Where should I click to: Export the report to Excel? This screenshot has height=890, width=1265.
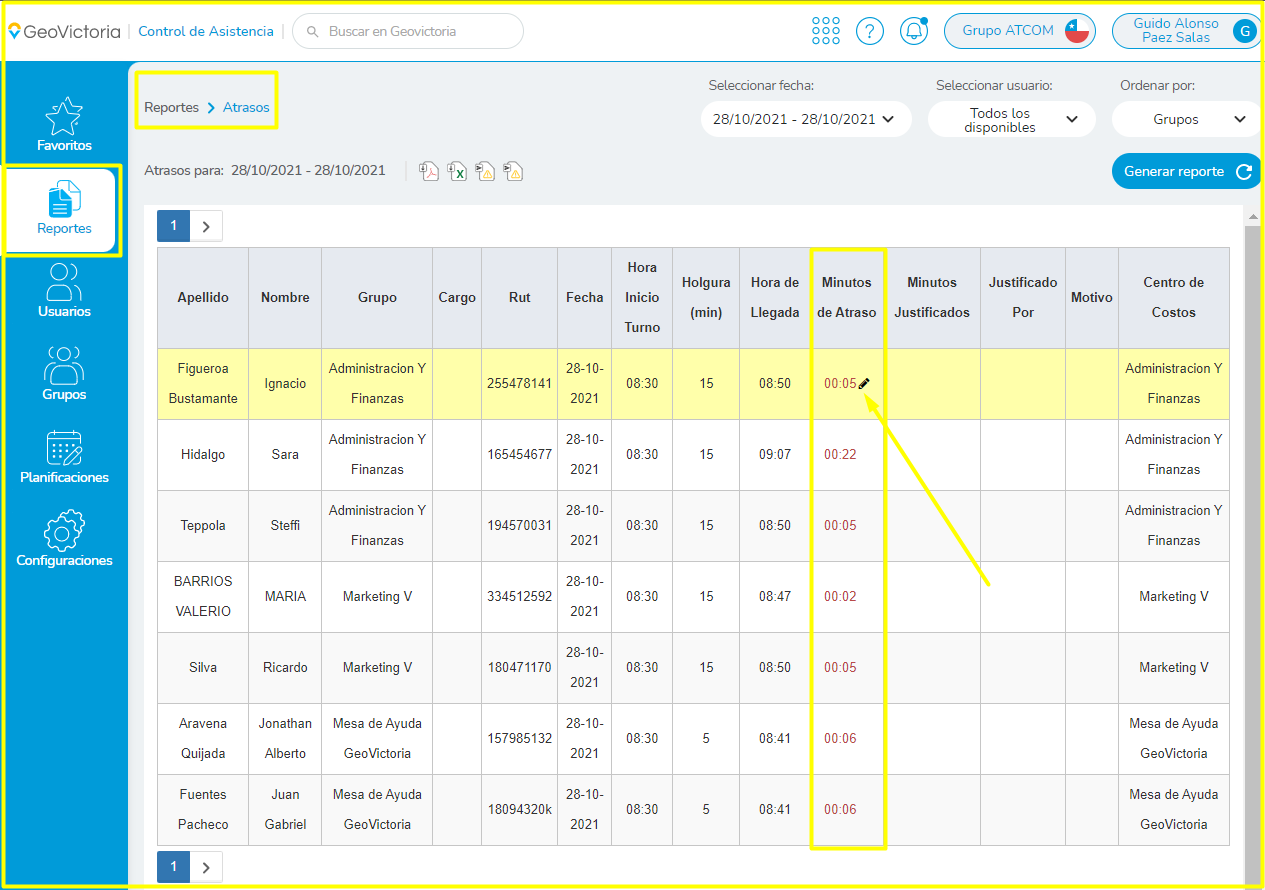(x=457, y=171)
